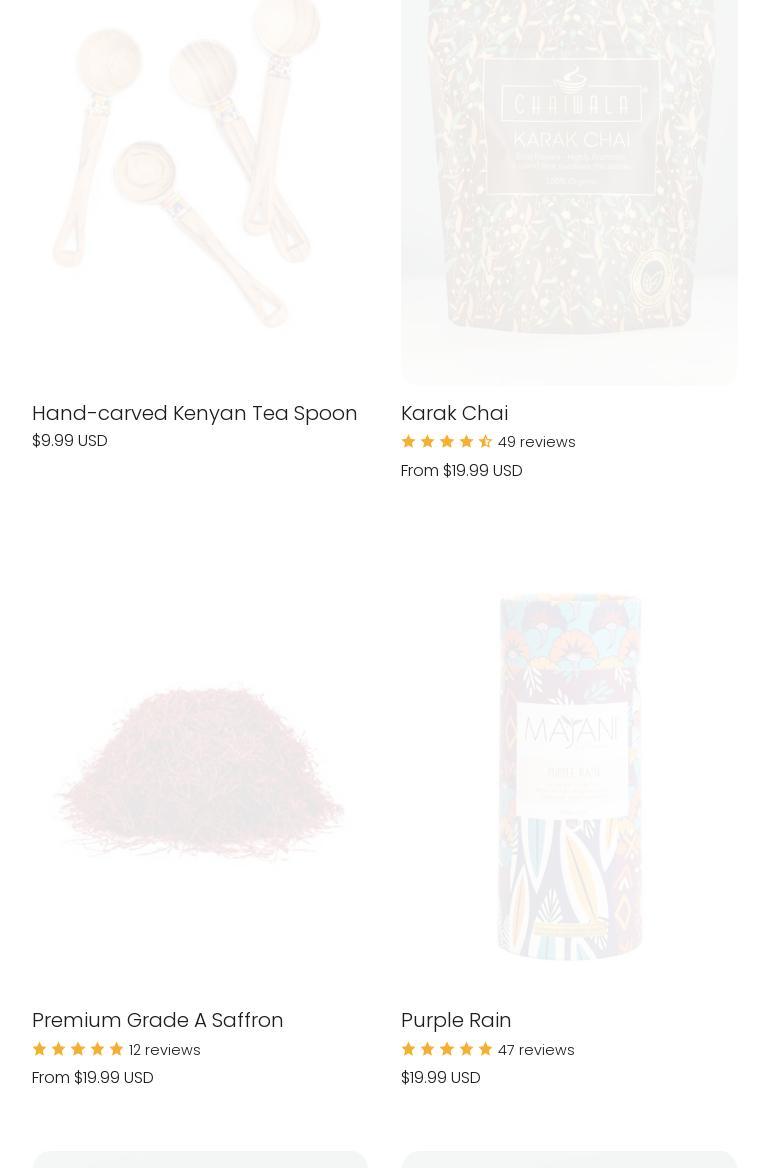Click the half star on Karak Chai's rating
This screenshot has height=1168, width=770.
tap(486, 442)
